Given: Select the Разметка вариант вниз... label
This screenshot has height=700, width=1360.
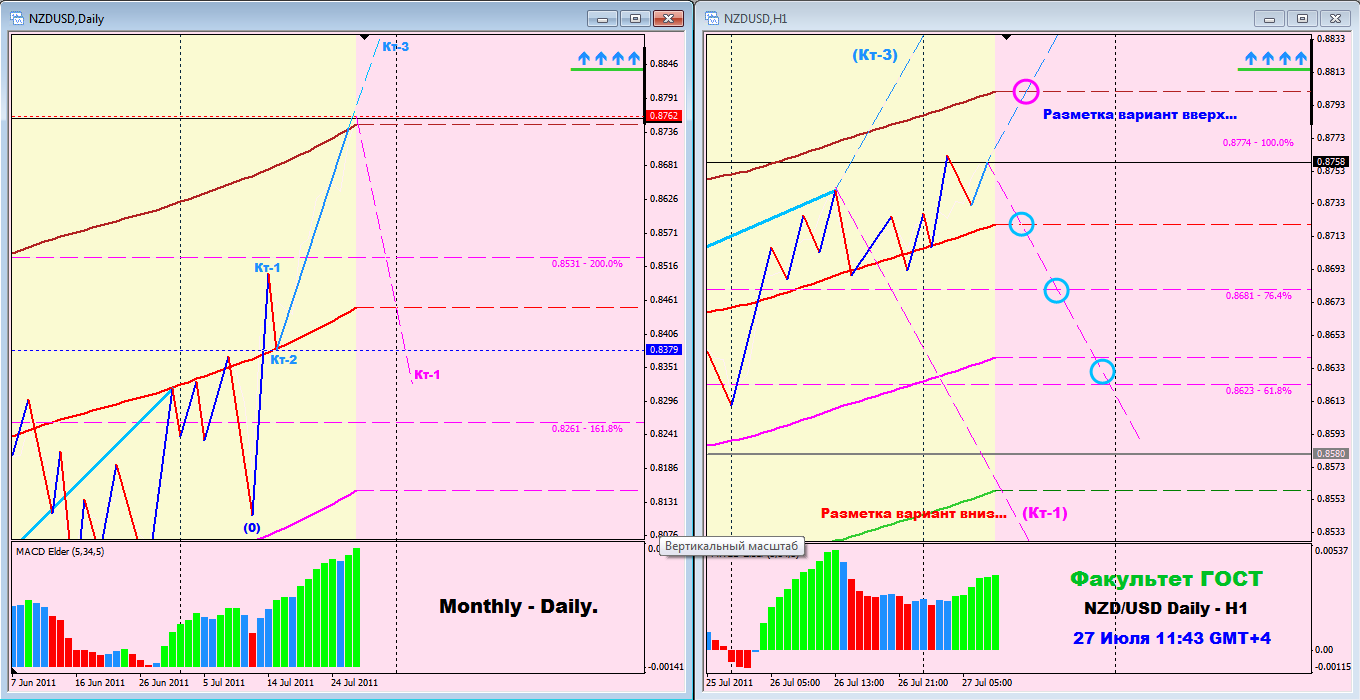Looking at the screenshot, I should coord(914,514).
